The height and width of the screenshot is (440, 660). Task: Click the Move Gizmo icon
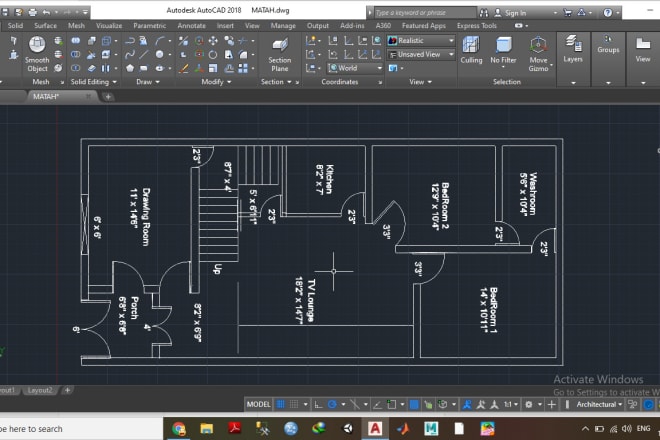538,45
